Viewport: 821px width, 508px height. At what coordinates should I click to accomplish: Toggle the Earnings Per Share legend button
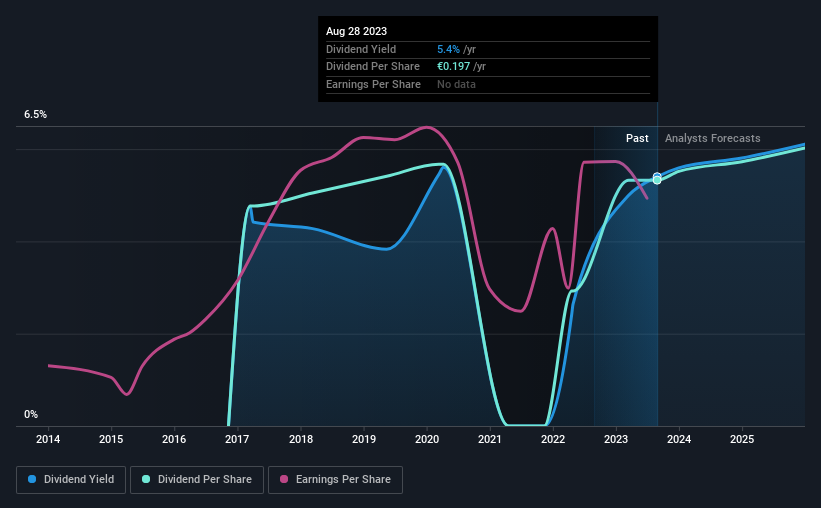[x=335, y=480]
